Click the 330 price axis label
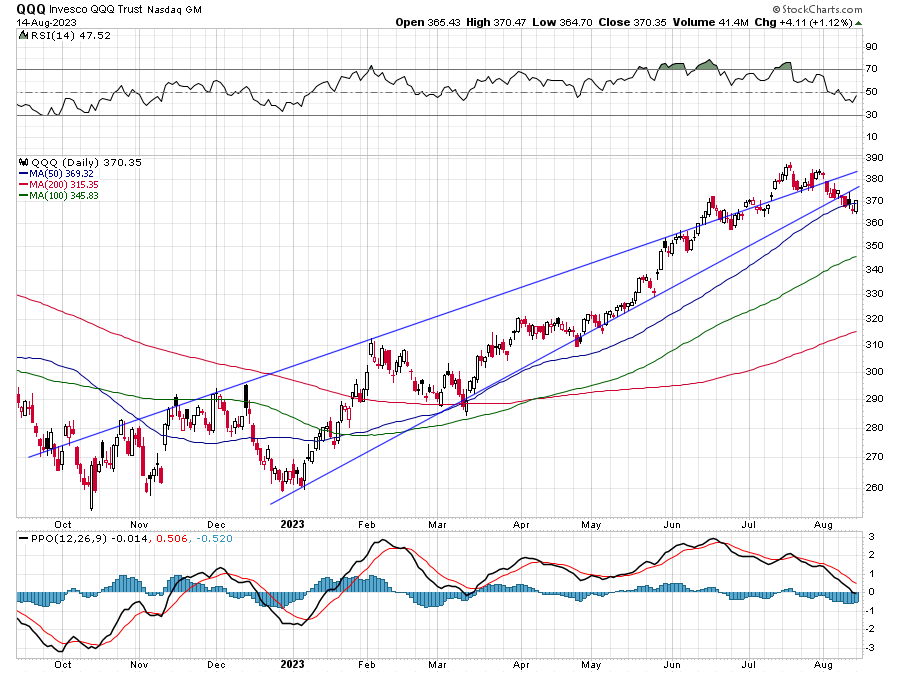The height and width of the screenshot is (673, 900). (x=874, y=294)
